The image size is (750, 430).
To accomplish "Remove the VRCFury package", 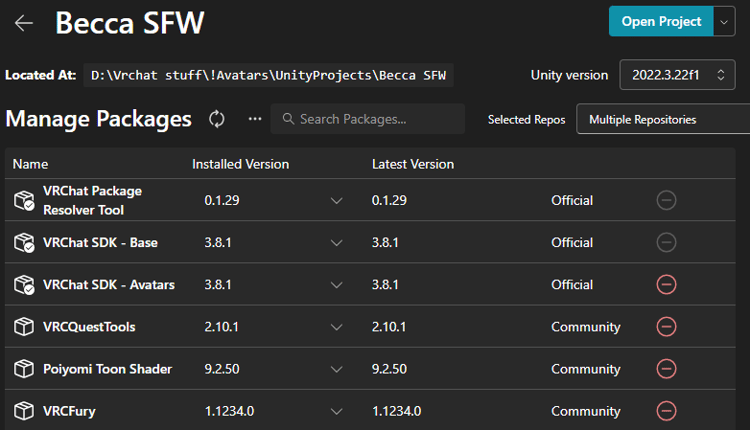I will tap(666, 411).
